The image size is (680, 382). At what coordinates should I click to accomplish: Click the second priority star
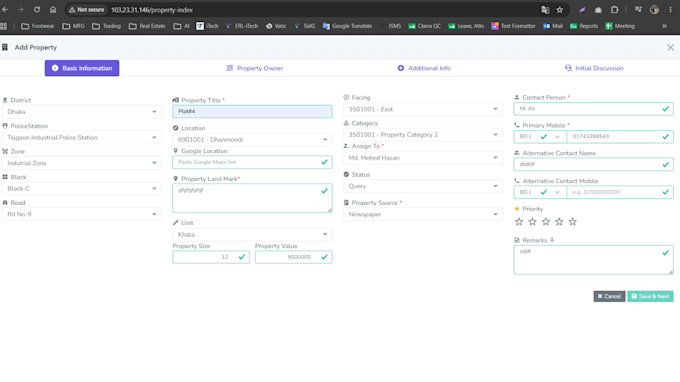pyautogui.click(x=532, y=222)
